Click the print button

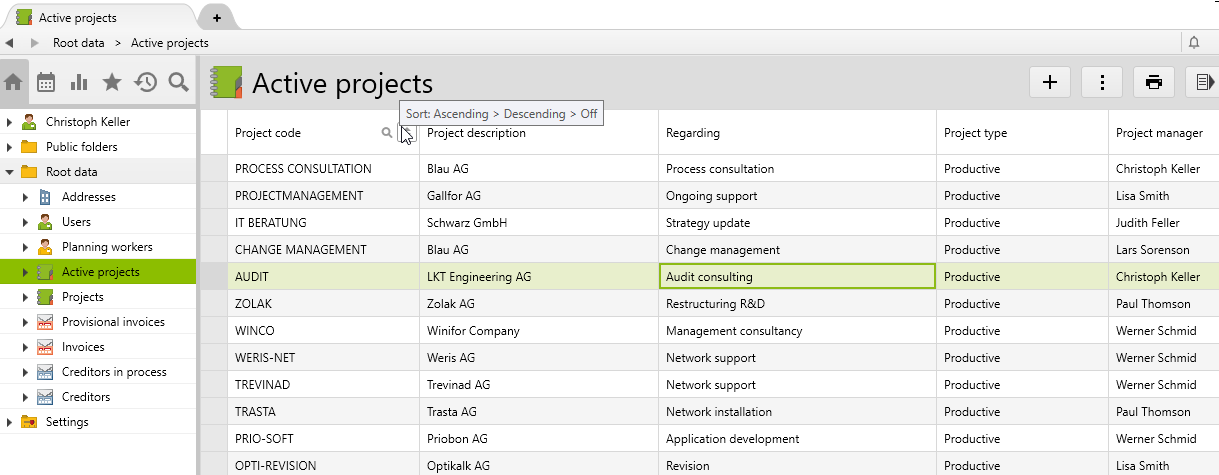(1154, 83)
